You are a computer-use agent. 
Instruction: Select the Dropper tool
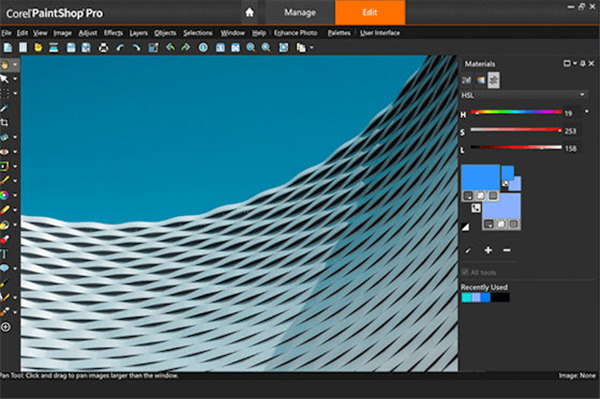tap(5, 108)
